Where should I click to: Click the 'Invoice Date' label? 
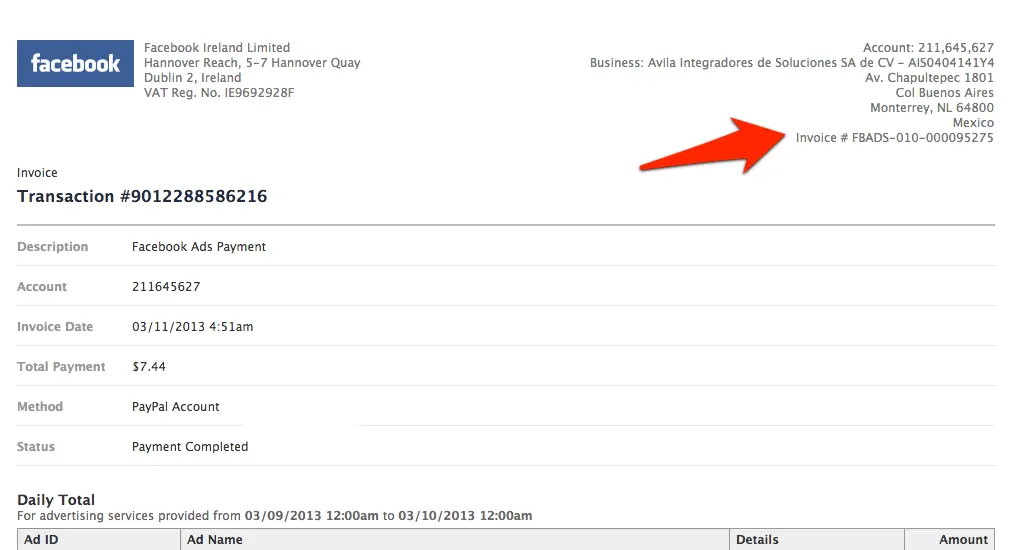[55, 327]
